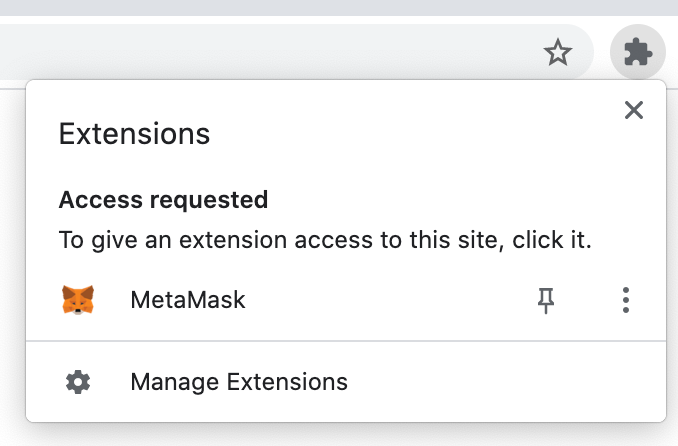Click the Manage Extensions gear icon
The height and width of the screenshot is (446, 678).
pos(78,382)
